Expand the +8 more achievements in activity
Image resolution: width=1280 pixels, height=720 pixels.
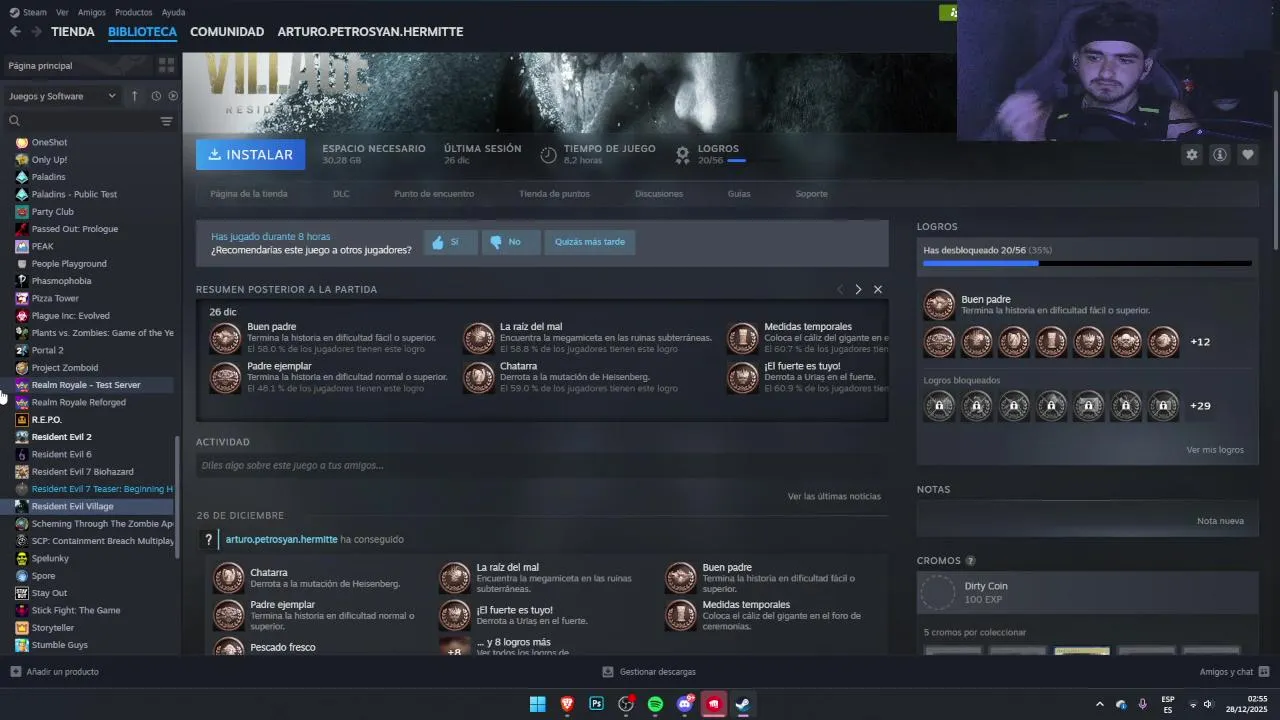point(454,647)
